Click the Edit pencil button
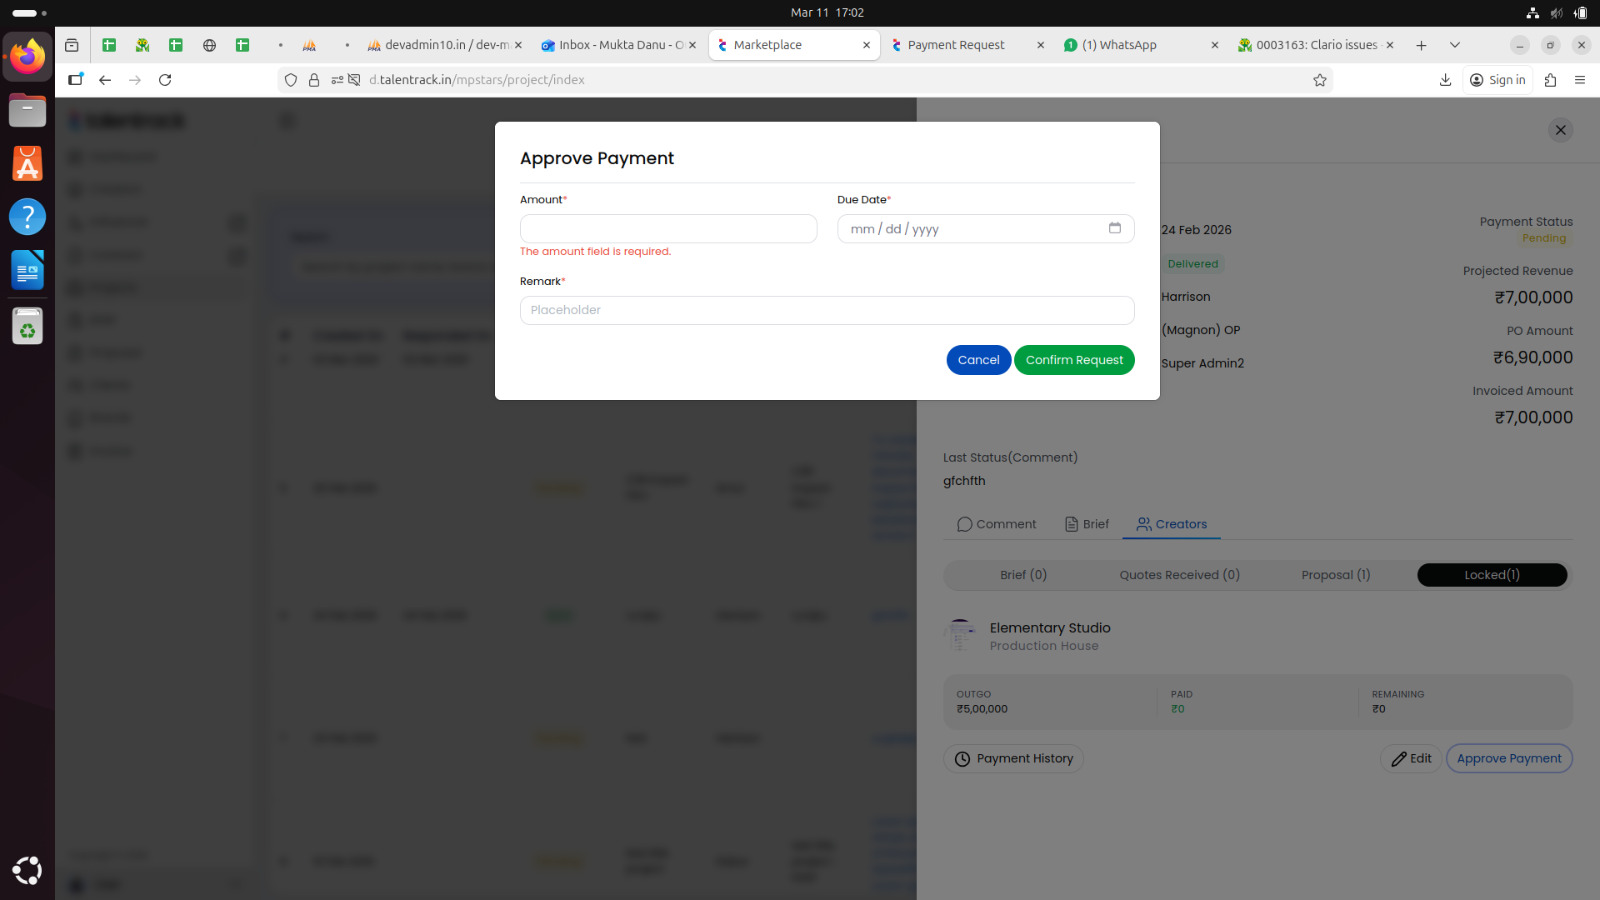Screen dimensions: 1600x900 1411,759
